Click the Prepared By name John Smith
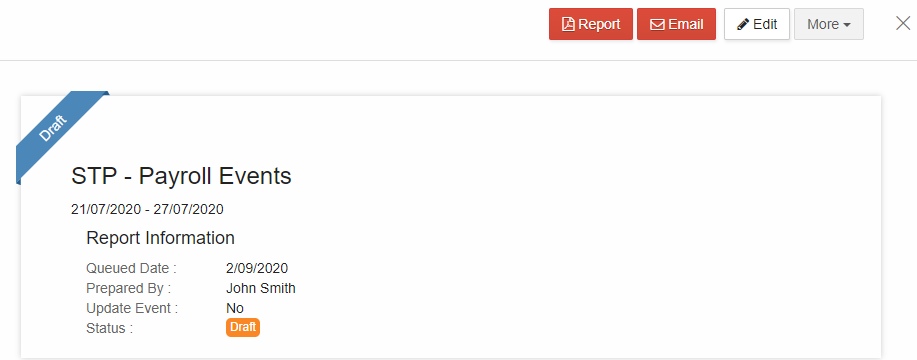The image size is (917, 360). [x=261, y=288]
